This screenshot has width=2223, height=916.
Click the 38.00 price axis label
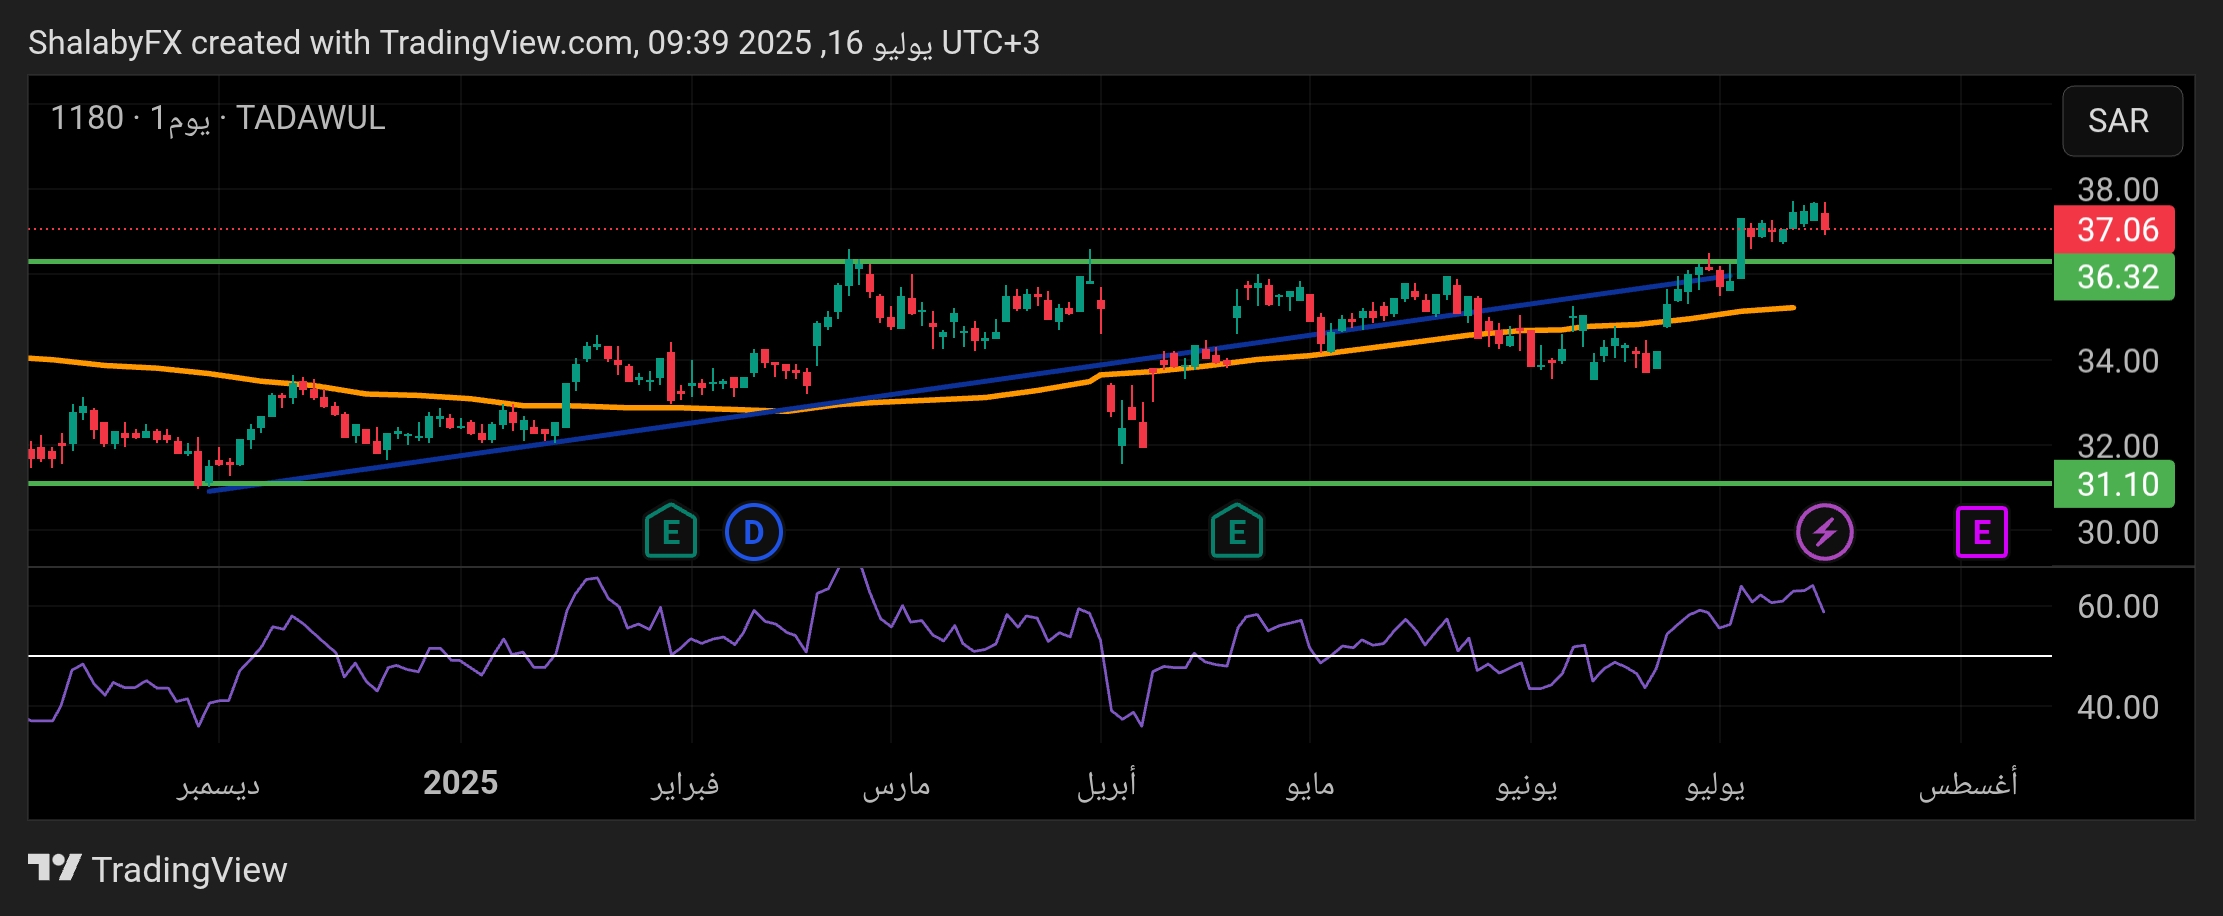2118,189
